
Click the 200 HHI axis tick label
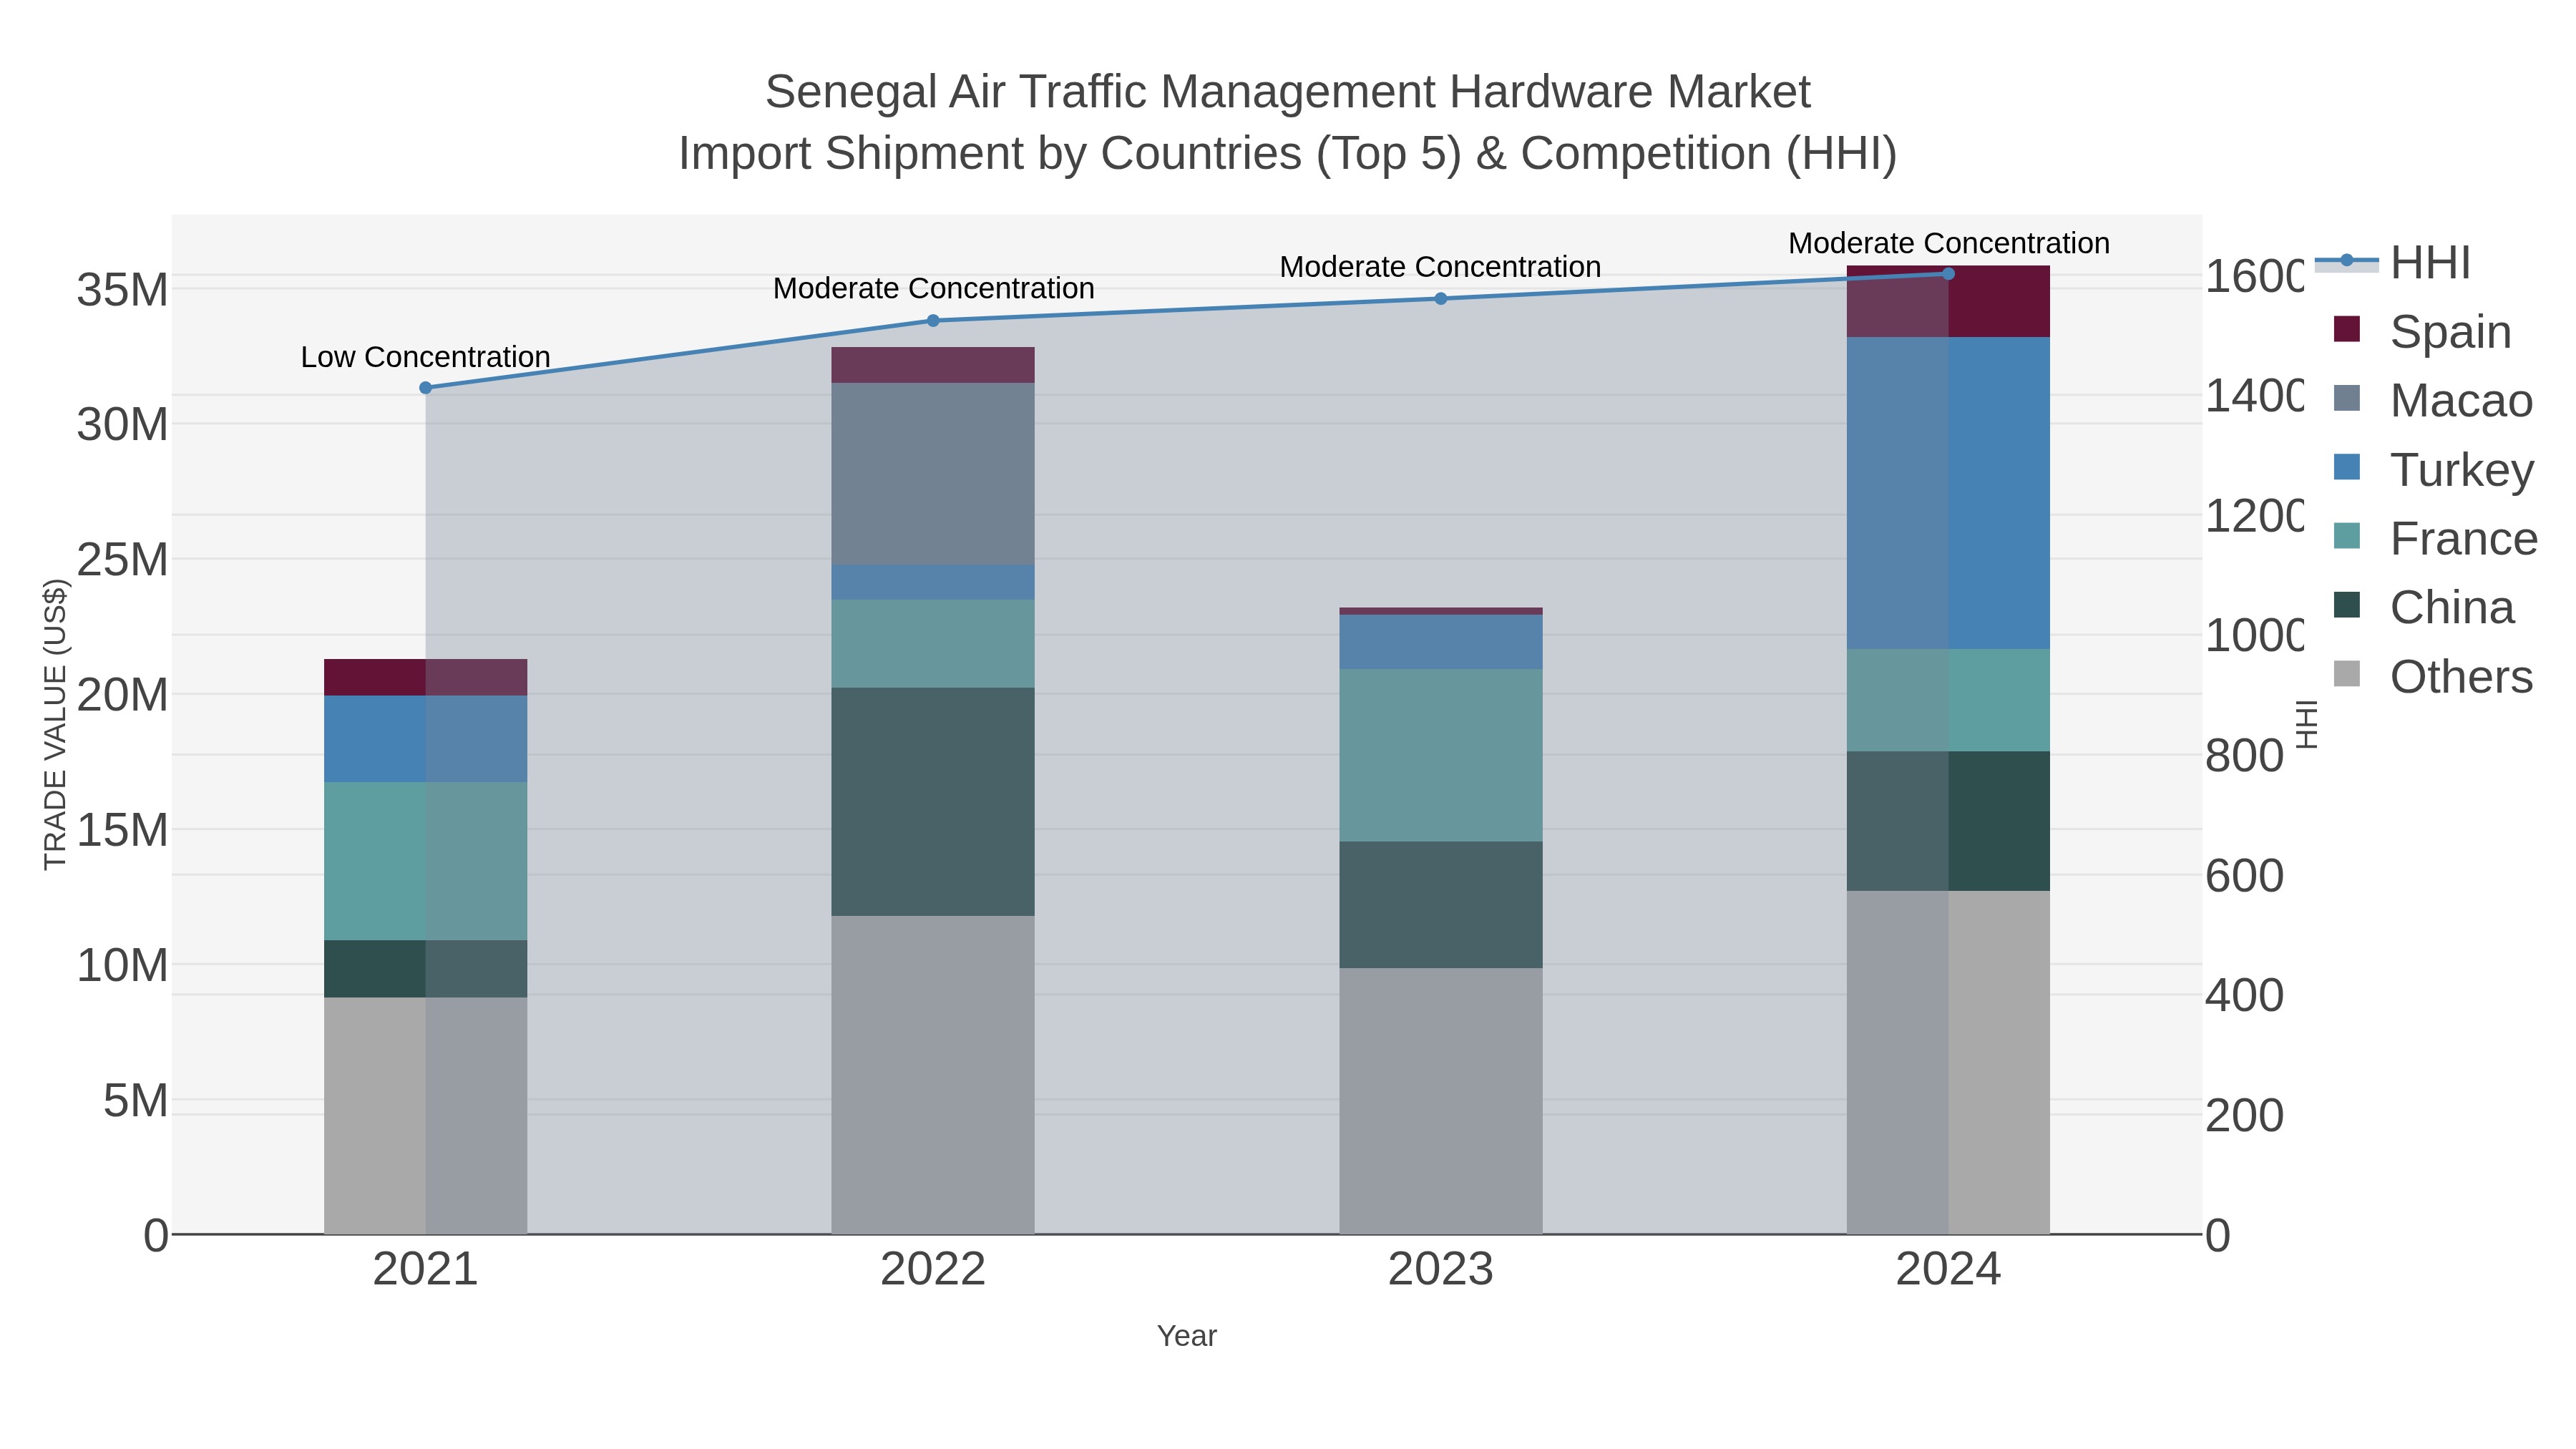point(2245,1116)
